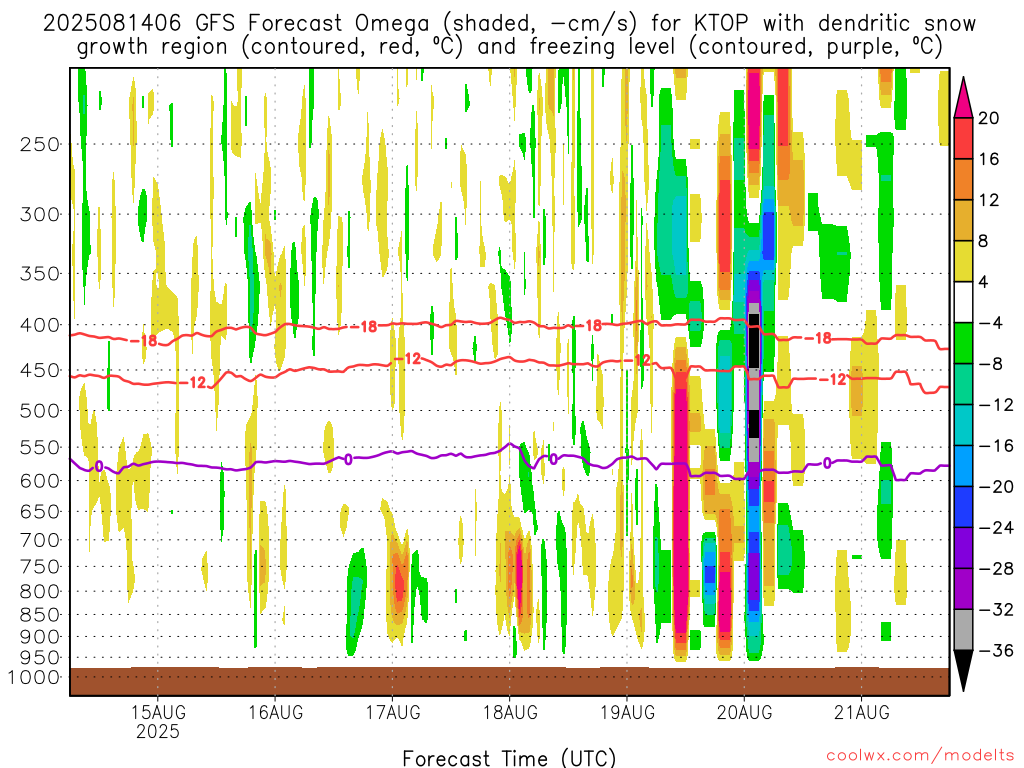Click the violet colorbar swatch between -24 and -28

point(963,548)
